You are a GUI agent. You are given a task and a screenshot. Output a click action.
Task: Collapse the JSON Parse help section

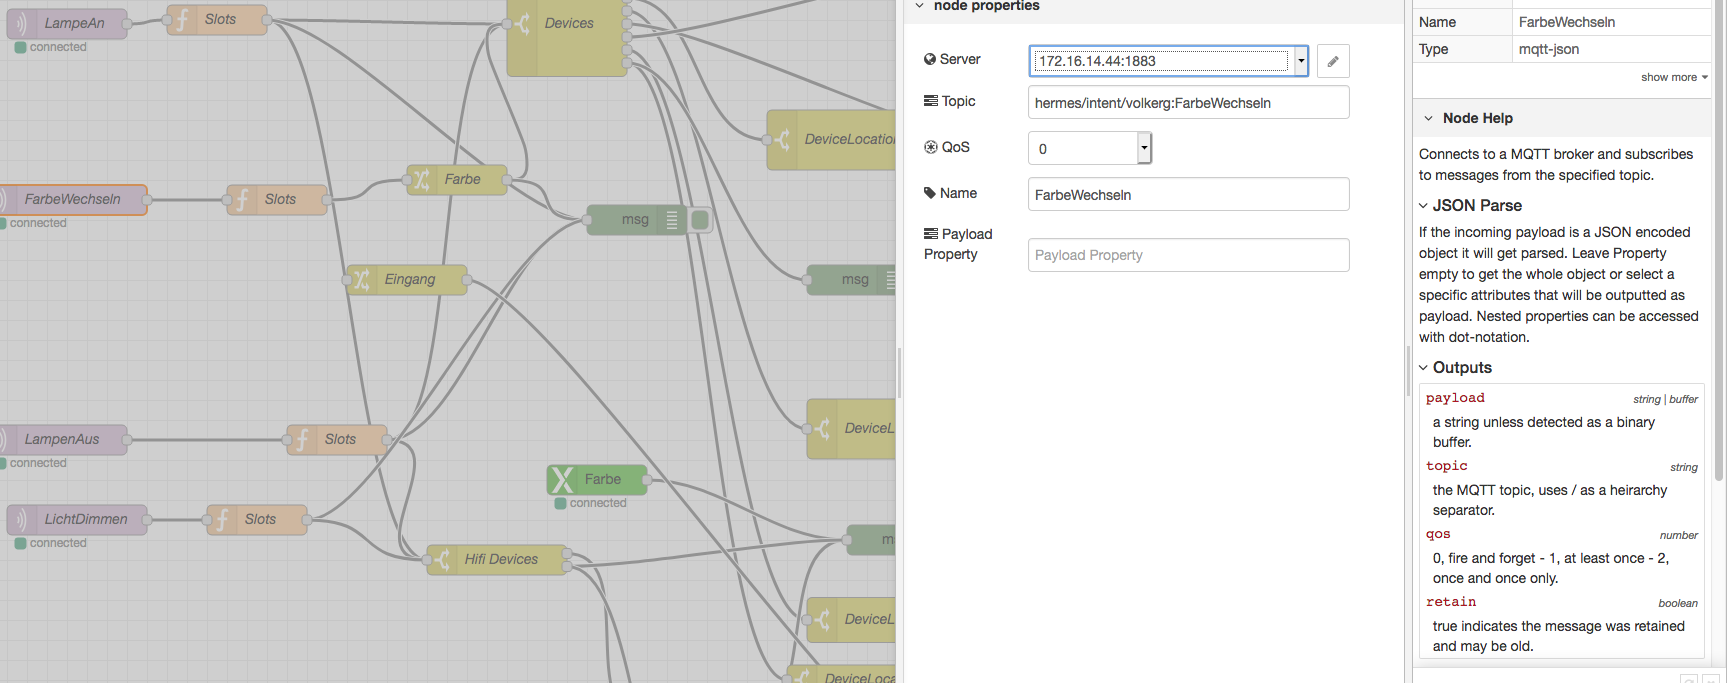tap(1423, 206)
